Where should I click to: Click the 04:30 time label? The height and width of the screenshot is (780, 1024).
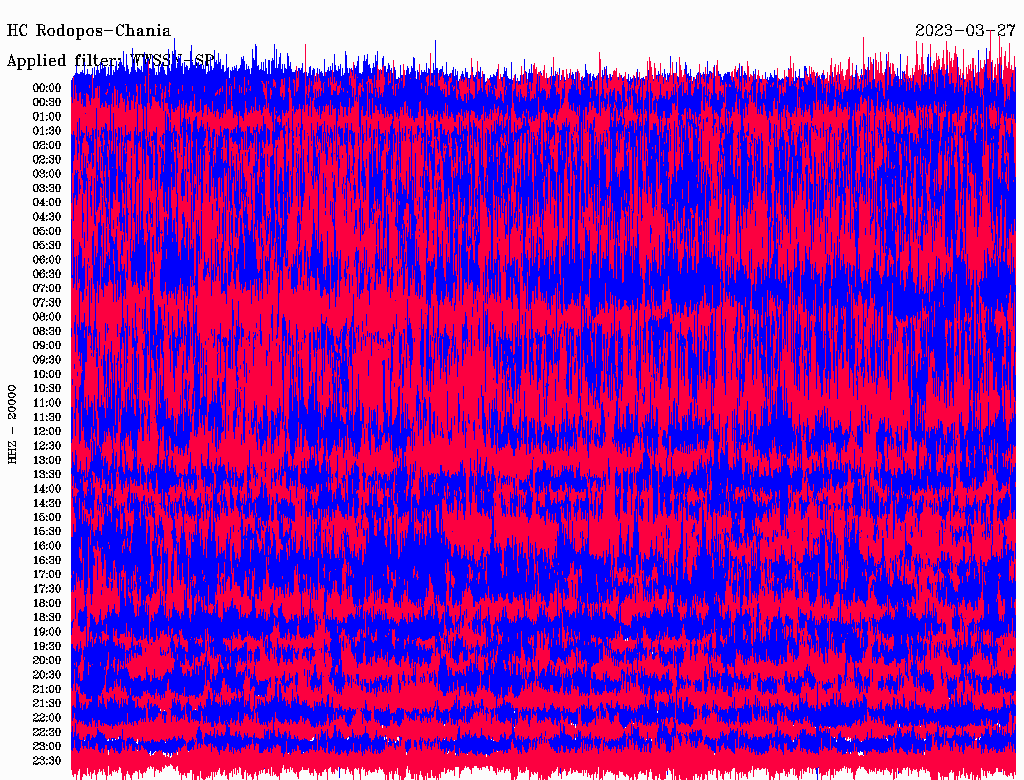[x=47, y=217]
